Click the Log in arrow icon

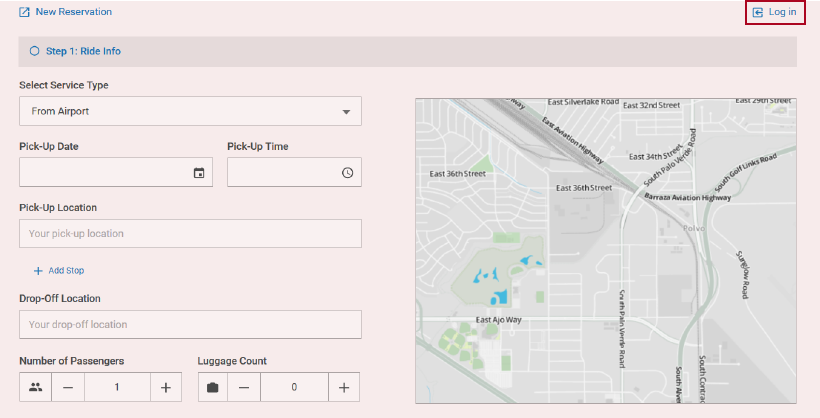[757, 12]
